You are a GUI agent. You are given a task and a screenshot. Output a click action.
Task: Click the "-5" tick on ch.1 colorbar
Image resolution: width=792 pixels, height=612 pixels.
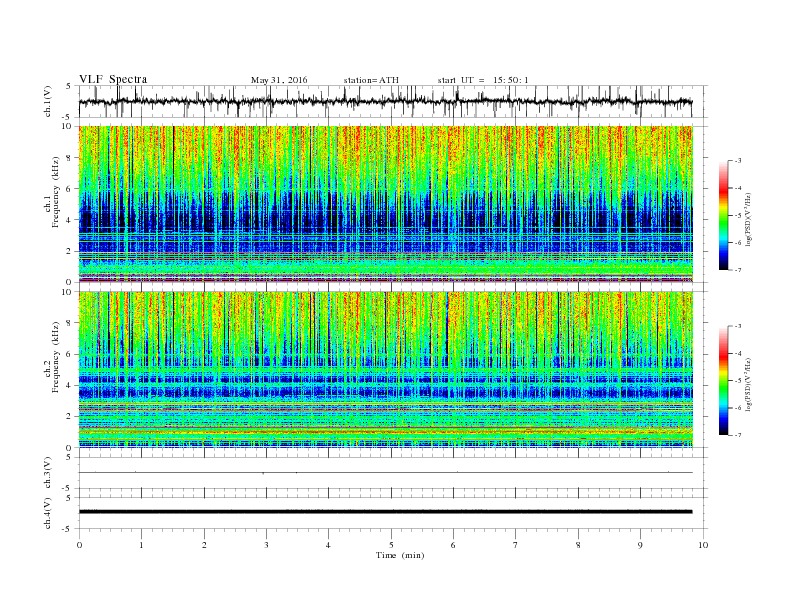737,216
